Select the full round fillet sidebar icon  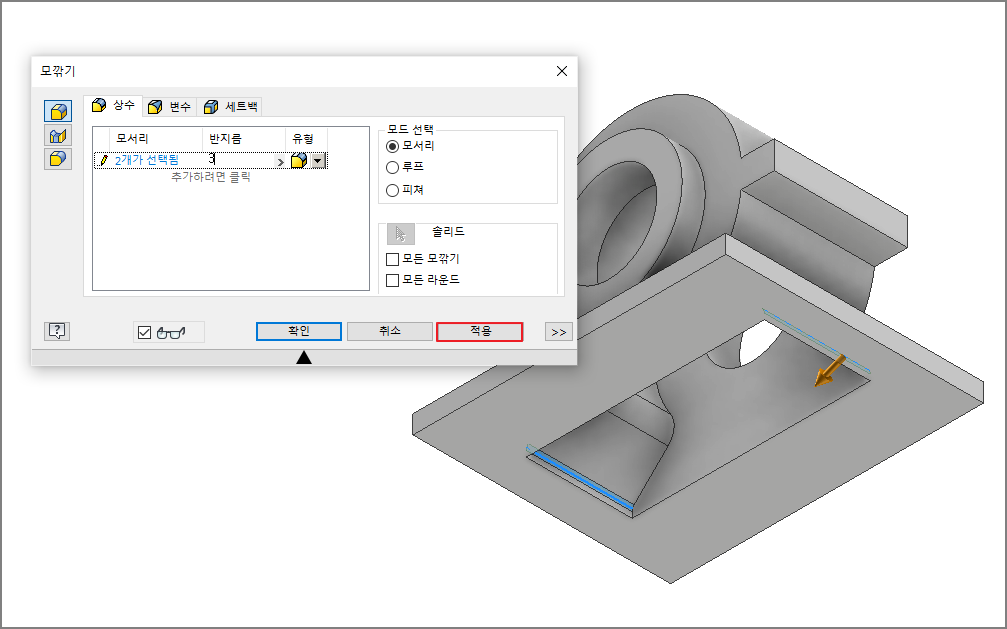point(58,159)
